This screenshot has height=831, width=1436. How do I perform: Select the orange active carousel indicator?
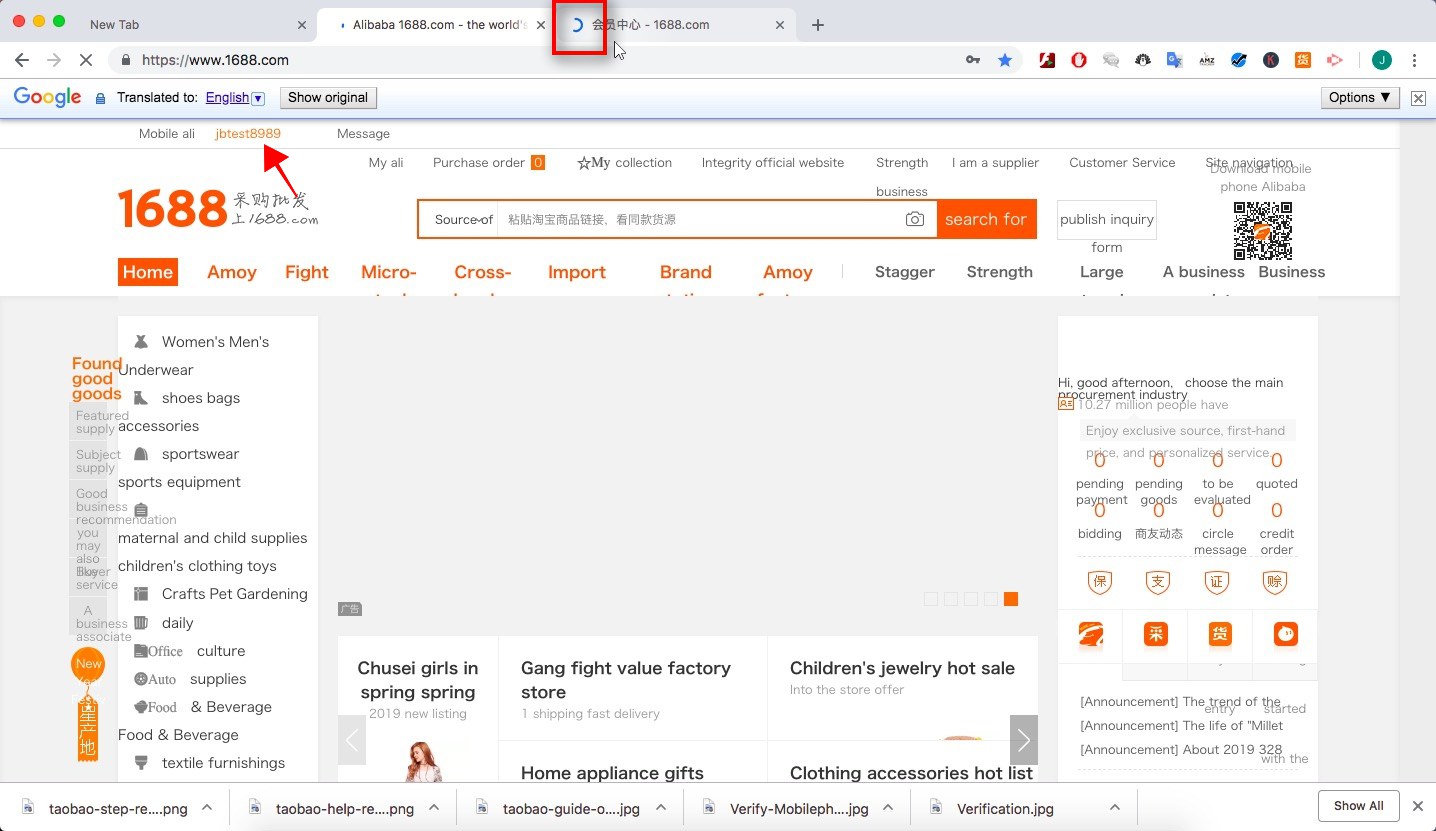click(x=1011, y=599)
